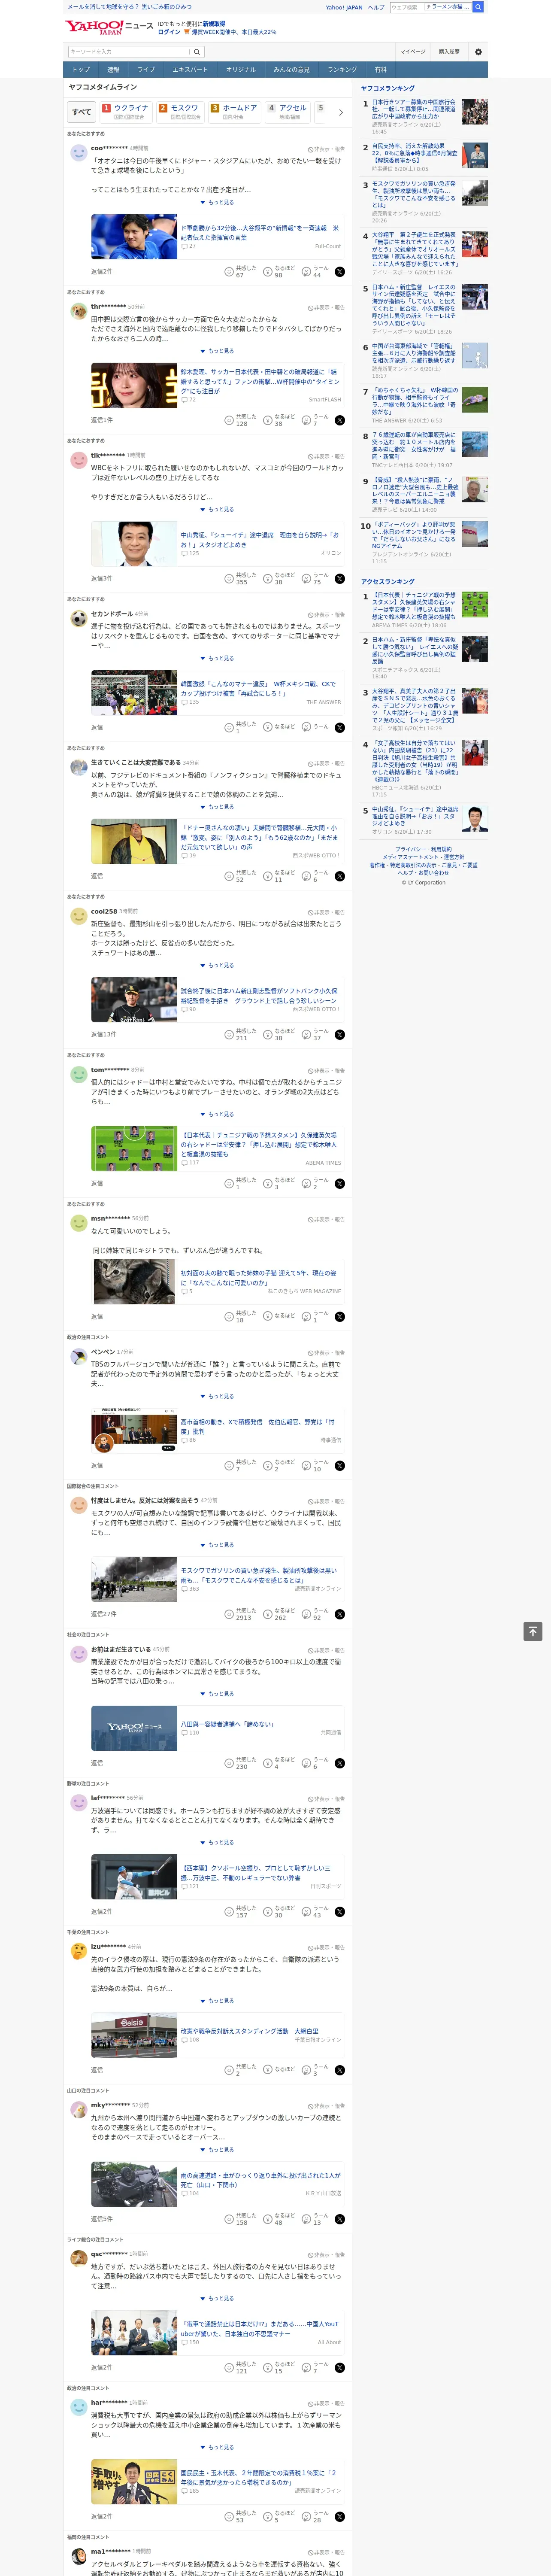551x2576 pixels.
Task: Expand もっと見る on ペンペン comment
Action: tap(217, 1396)
